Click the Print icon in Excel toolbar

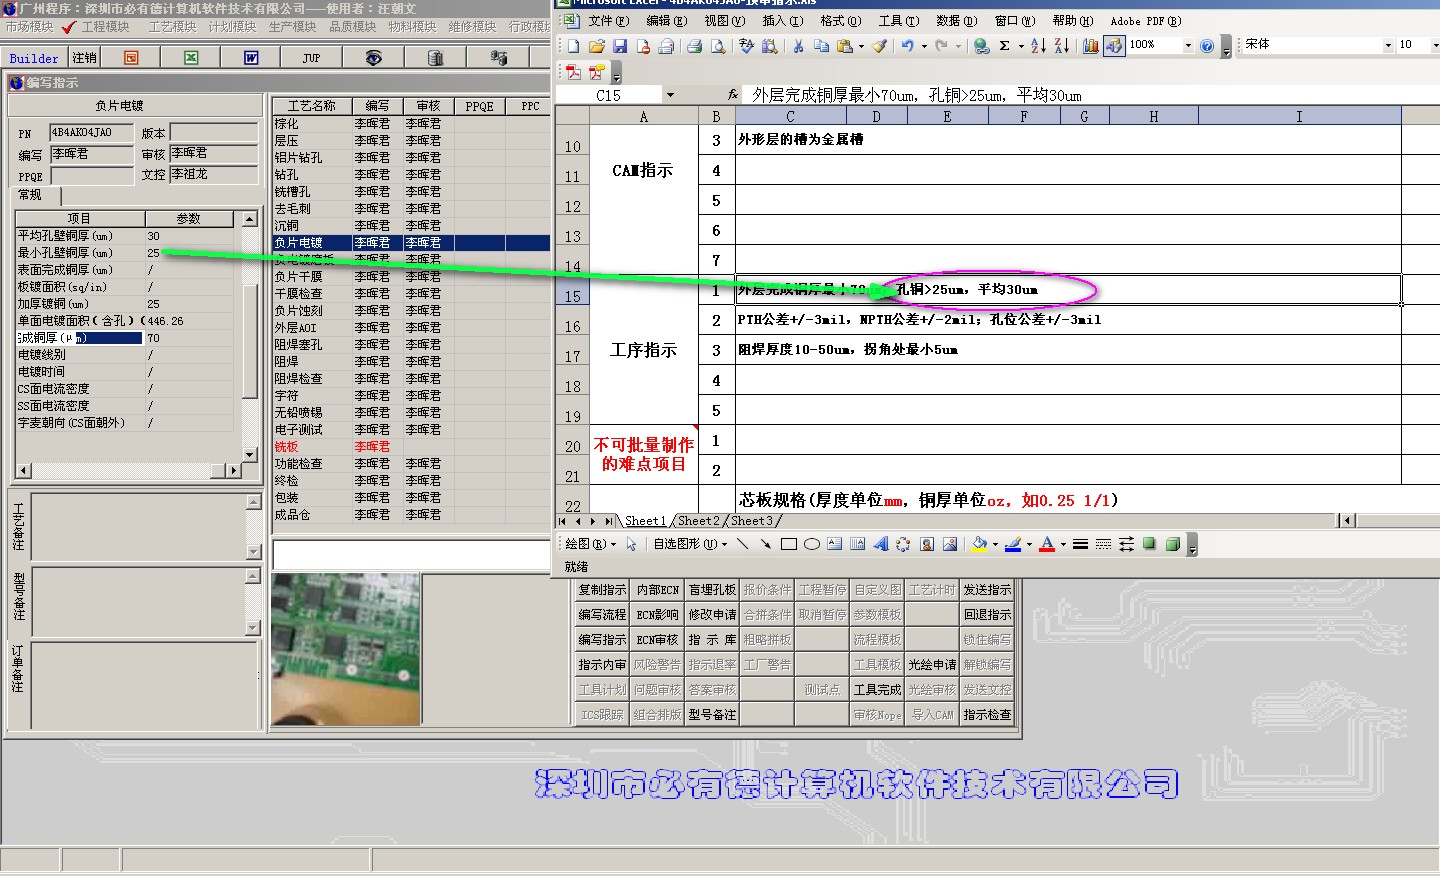point(695,45)
